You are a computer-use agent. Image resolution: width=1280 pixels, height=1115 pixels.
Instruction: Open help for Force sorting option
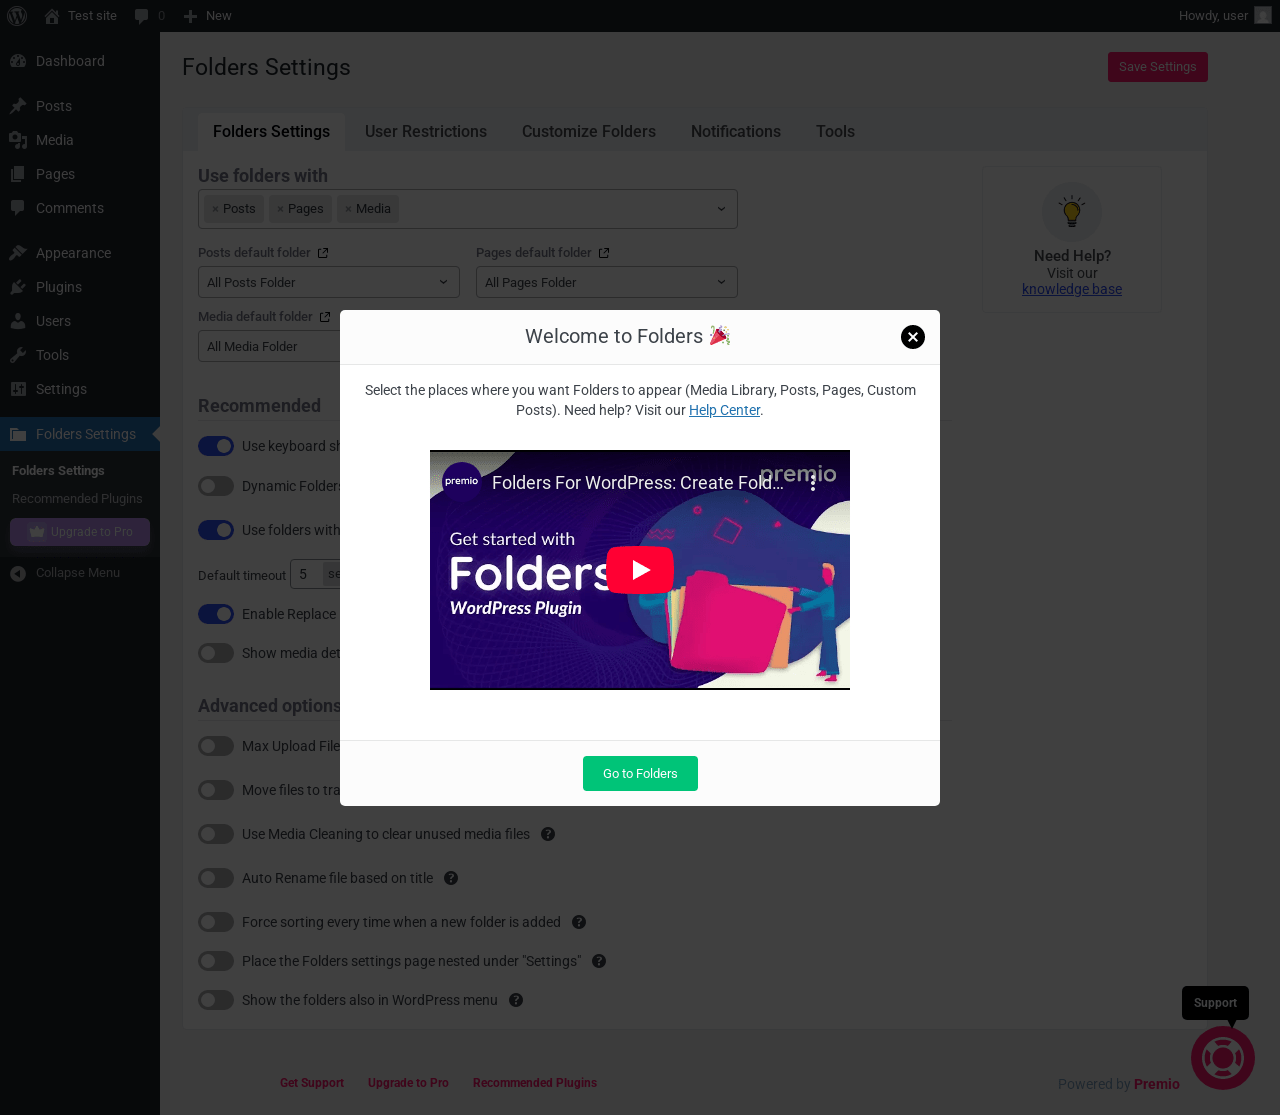point(579,922)
